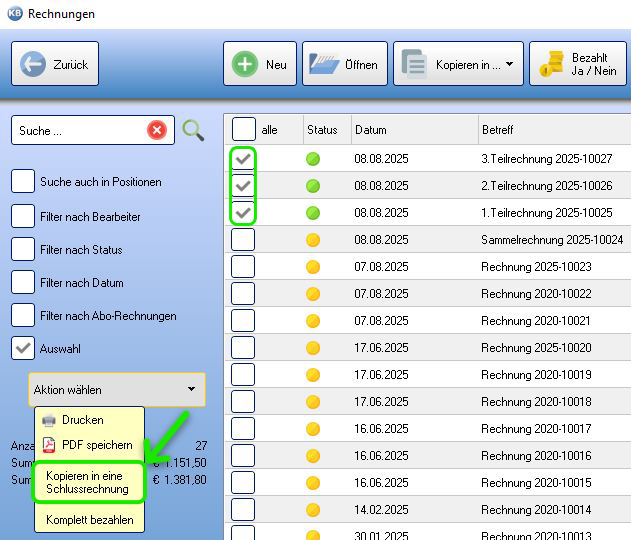The height and width of the screenshot is (540, 631).
Task: Enable Filter nach Abo-Rechnungen checkbox
Action: 23,315
